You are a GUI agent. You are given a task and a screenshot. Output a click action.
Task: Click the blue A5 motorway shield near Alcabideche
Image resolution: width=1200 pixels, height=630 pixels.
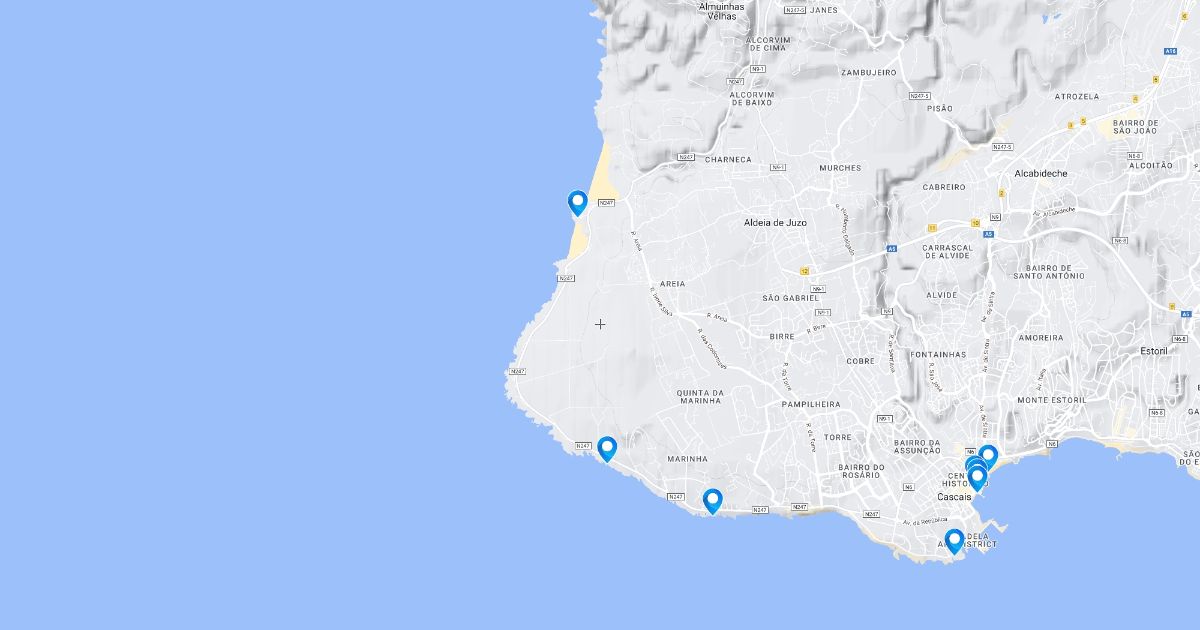point(987,234)
